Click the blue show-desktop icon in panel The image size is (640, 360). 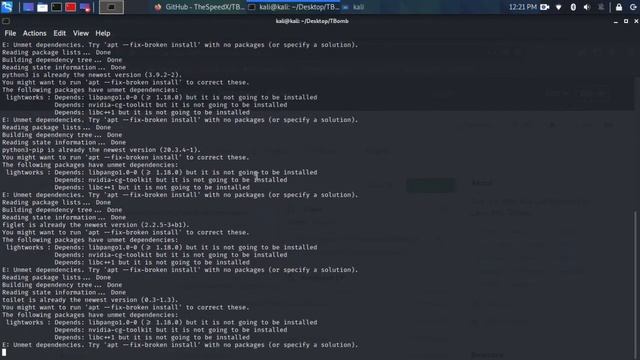click(x=28, y=7)
